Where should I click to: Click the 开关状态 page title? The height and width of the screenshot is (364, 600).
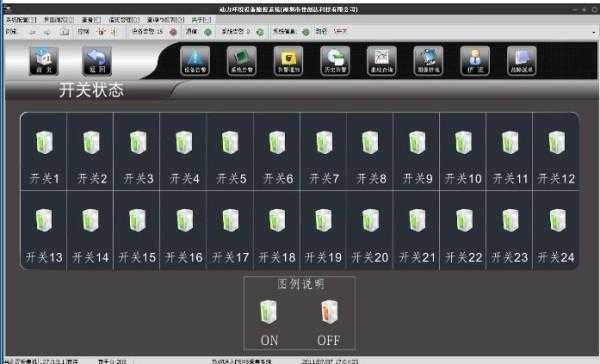91,90
